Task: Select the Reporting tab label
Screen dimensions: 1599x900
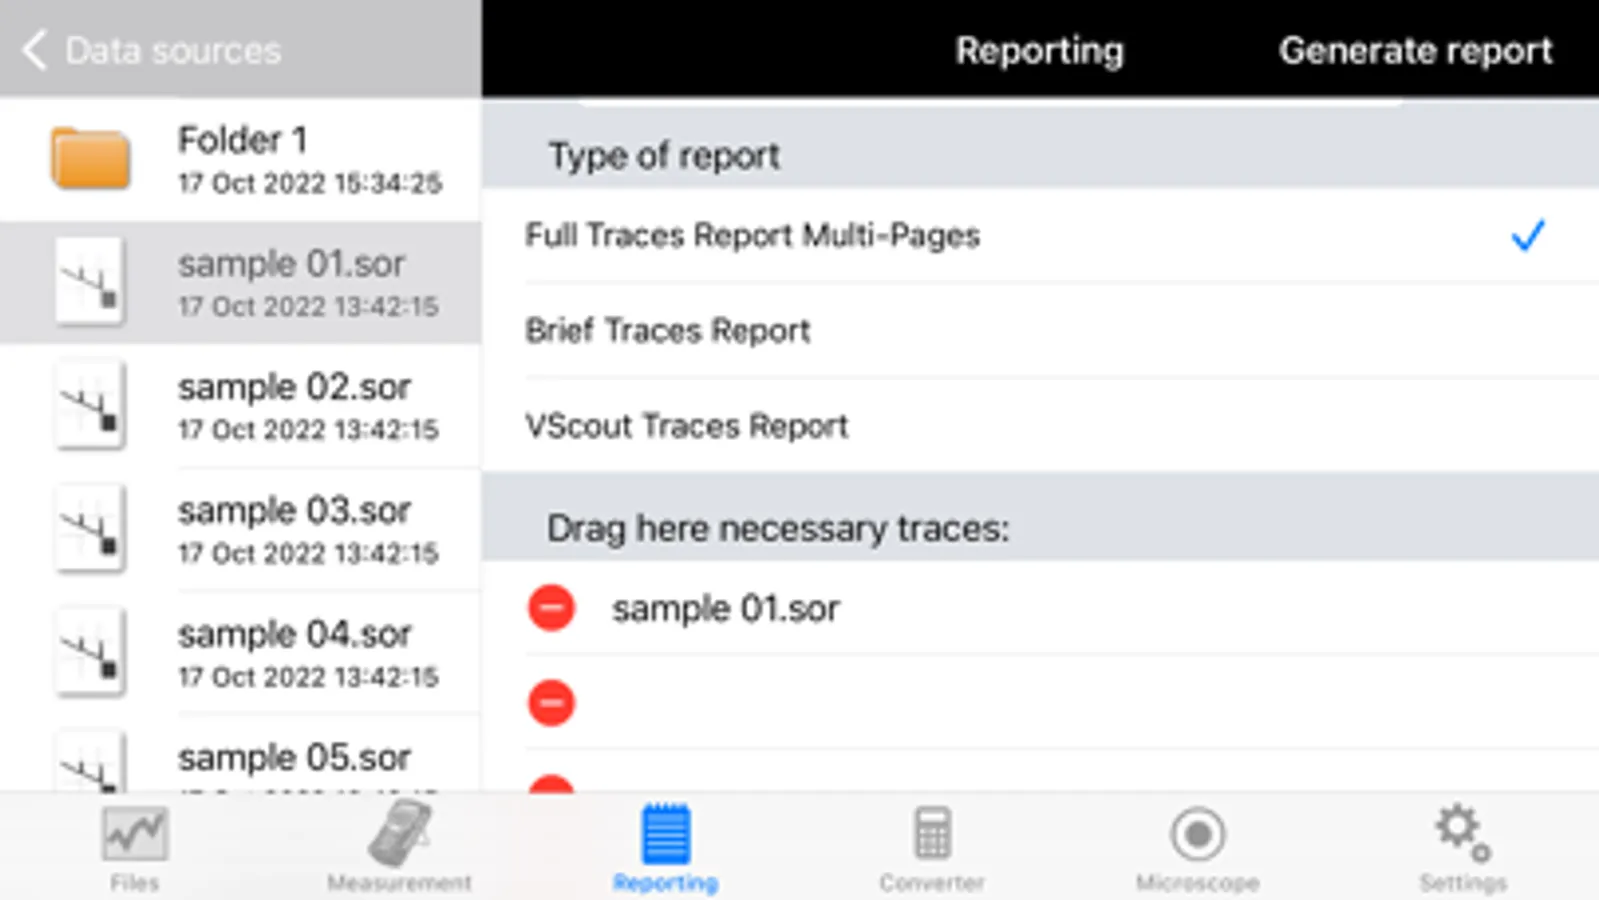Action: point(665,883)
